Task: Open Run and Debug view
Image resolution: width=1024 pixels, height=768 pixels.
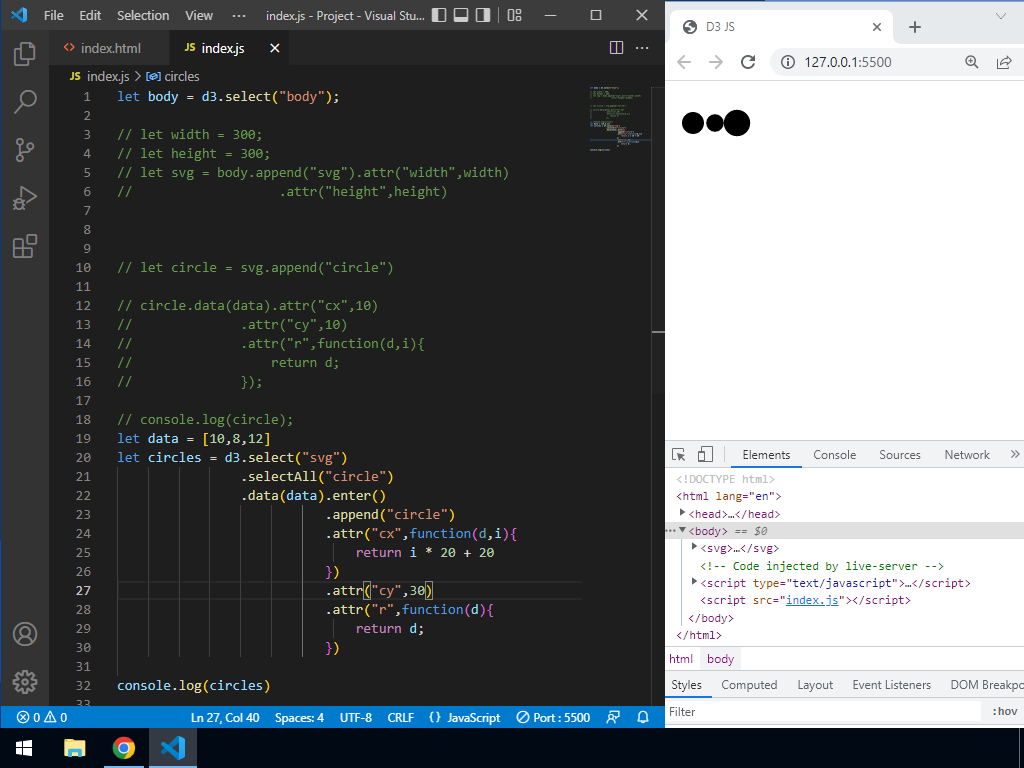Action: (x=25, y=198)
